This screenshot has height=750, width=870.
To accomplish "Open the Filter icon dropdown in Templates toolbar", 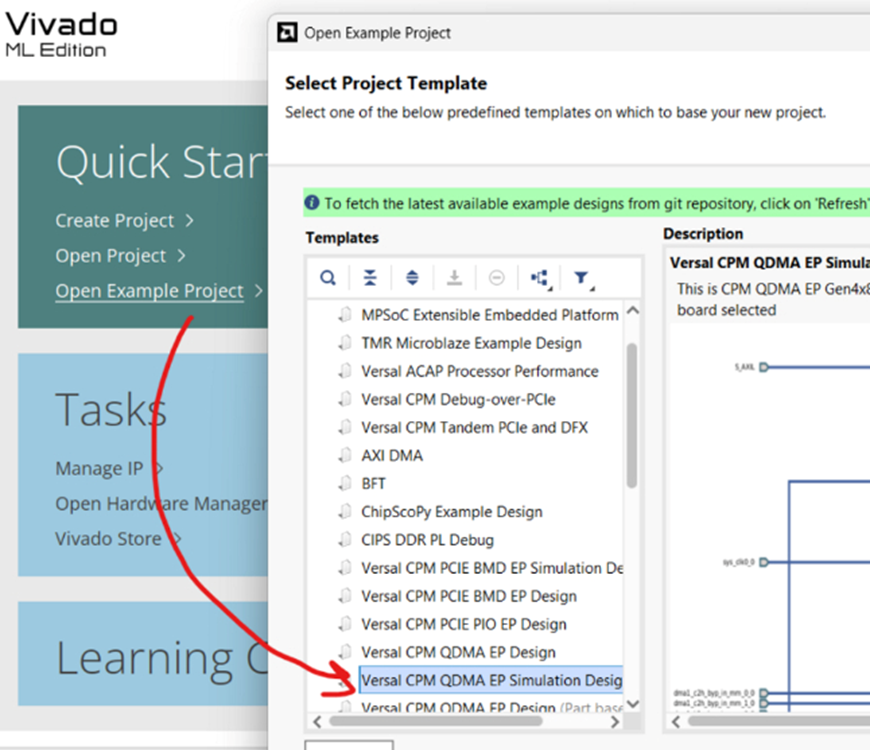I will pos(584,278).
